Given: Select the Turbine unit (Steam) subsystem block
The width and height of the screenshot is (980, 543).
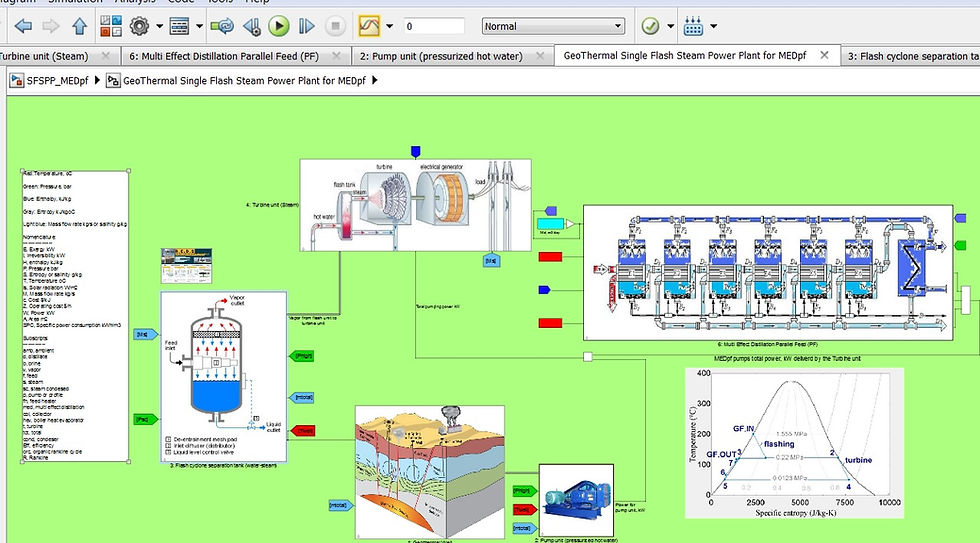Looking at the screenshot, I should pyautogui.click(x=416, y=205).
